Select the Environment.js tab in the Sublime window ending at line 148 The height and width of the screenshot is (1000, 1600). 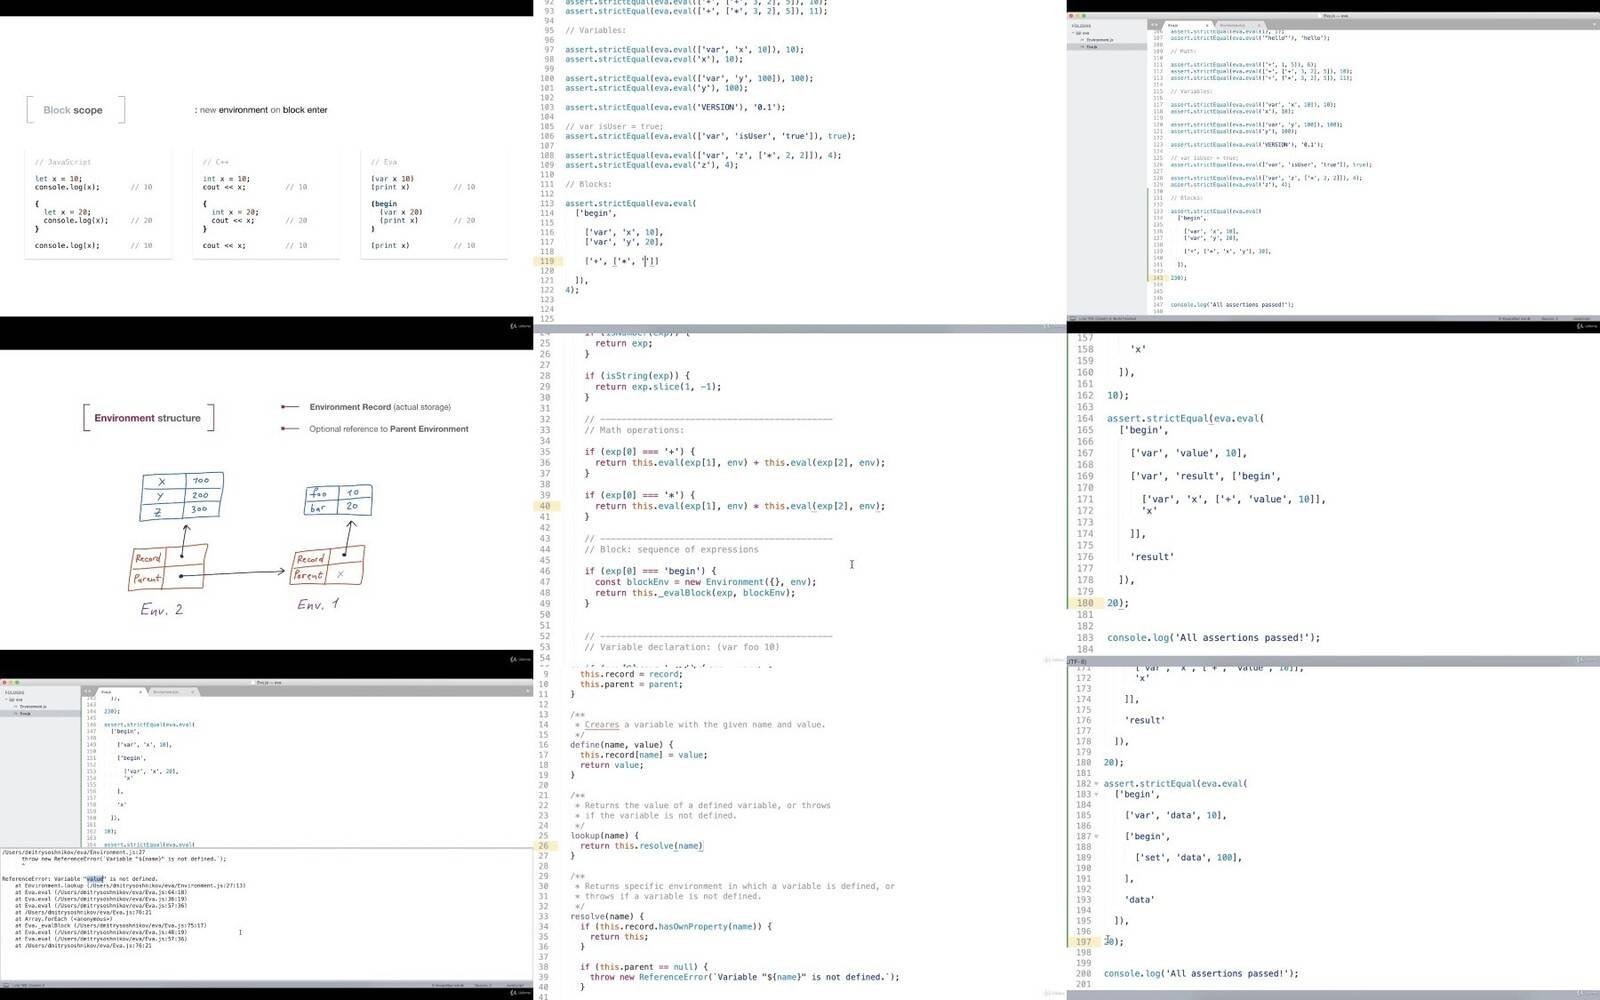point(1239,24)
